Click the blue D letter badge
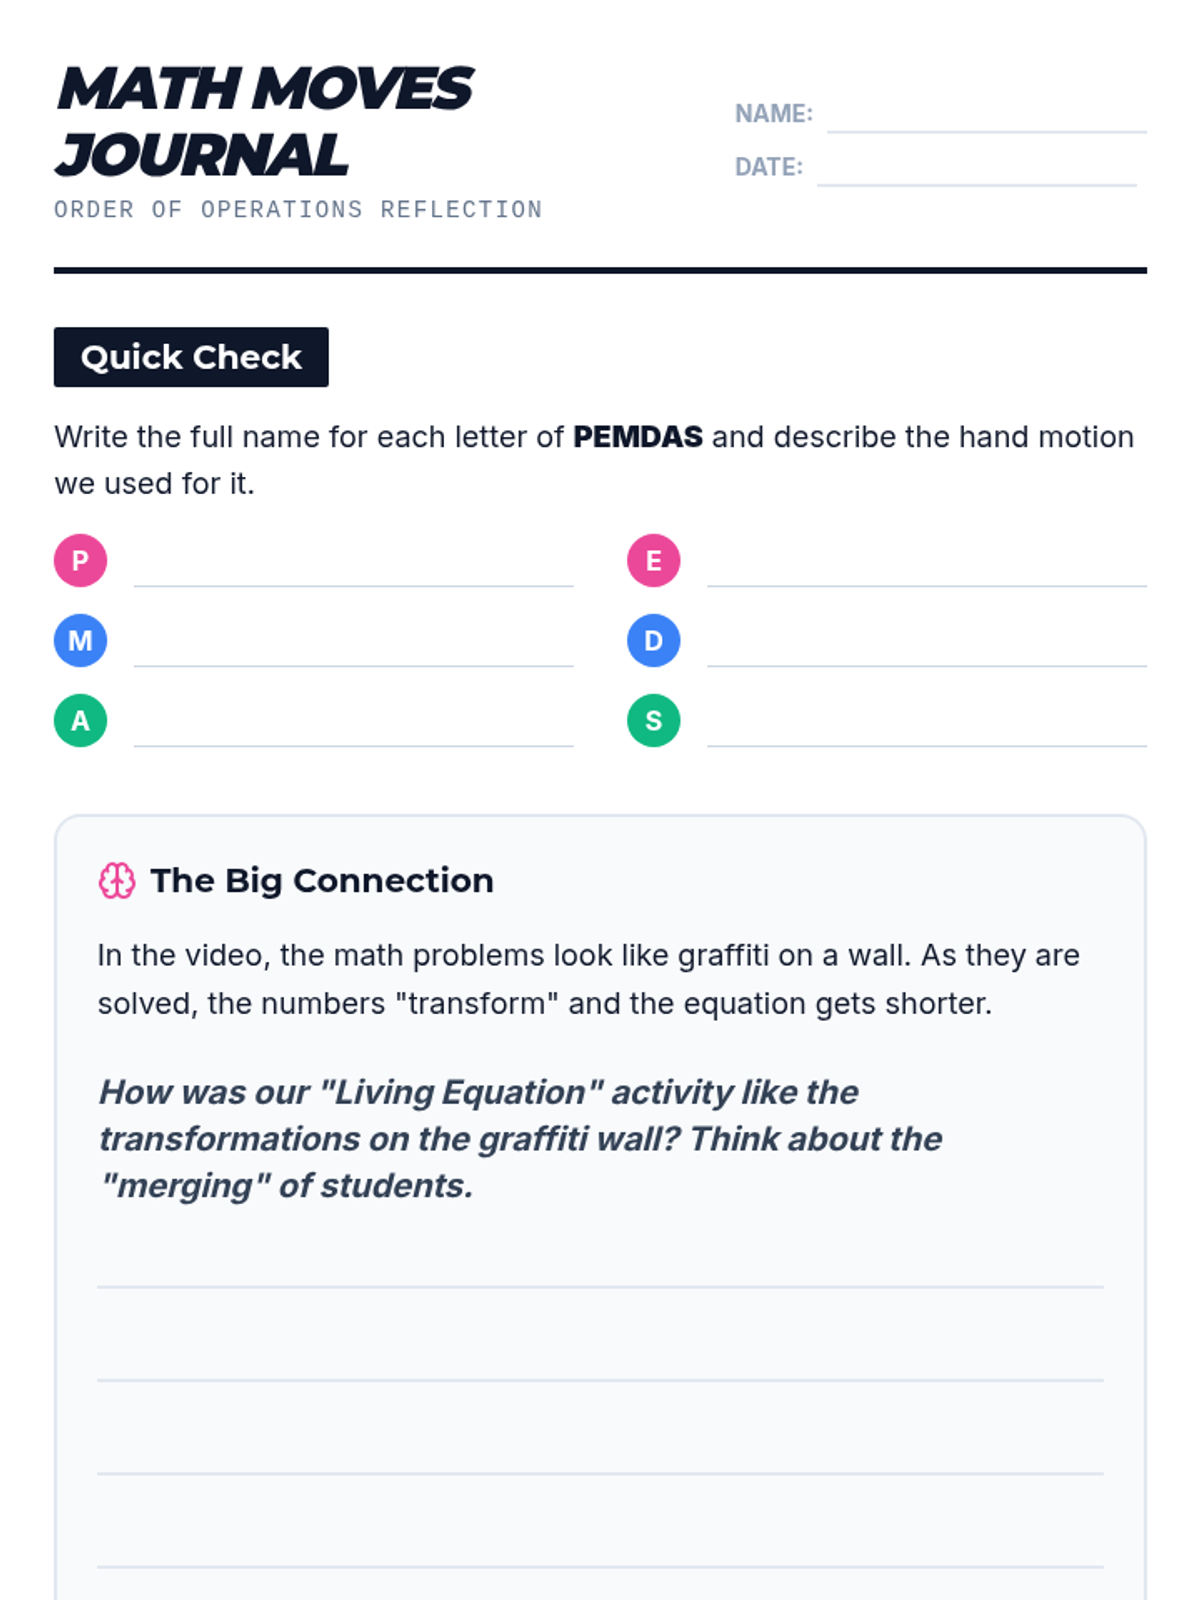 [x=653, y=640]
